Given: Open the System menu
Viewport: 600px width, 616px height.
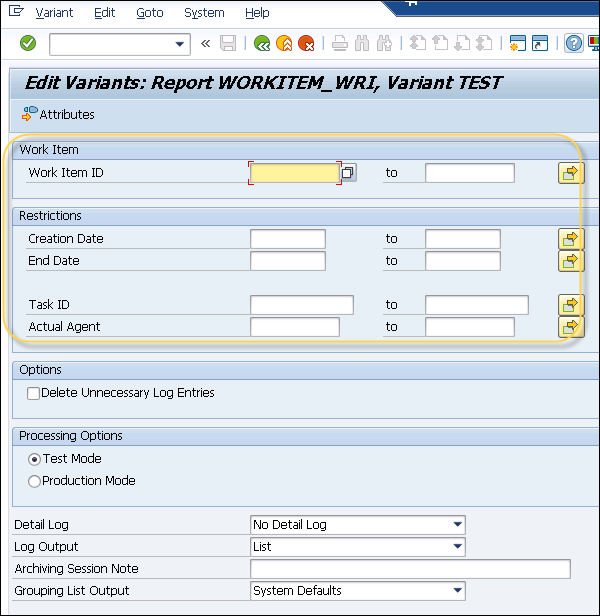Looking at the screenshot, I should point(204,13).
